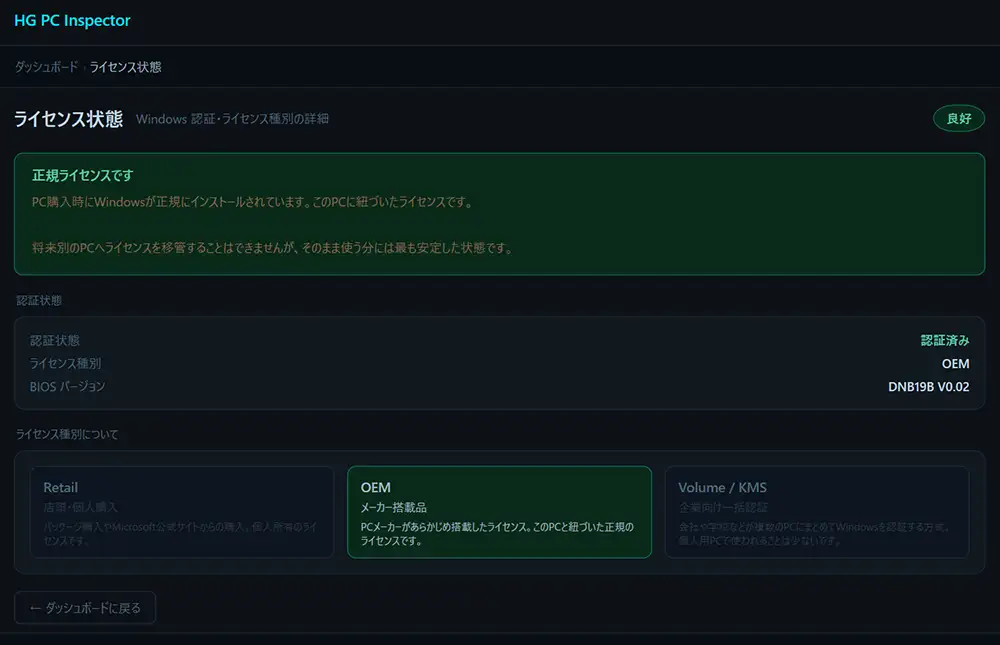Go to ダッシュボード breadcrumb link
The height and width of the screenshot is (645, 1000).
[46, 67]
